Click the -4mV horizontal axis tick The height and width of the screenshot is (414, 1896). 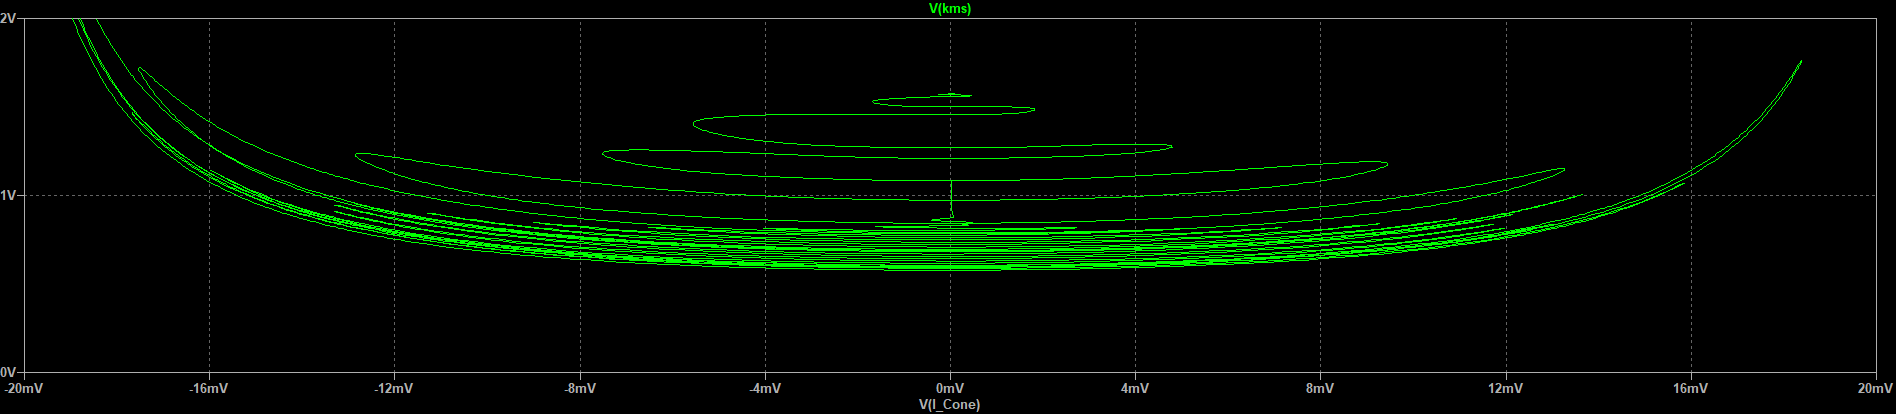pos(765,388)
